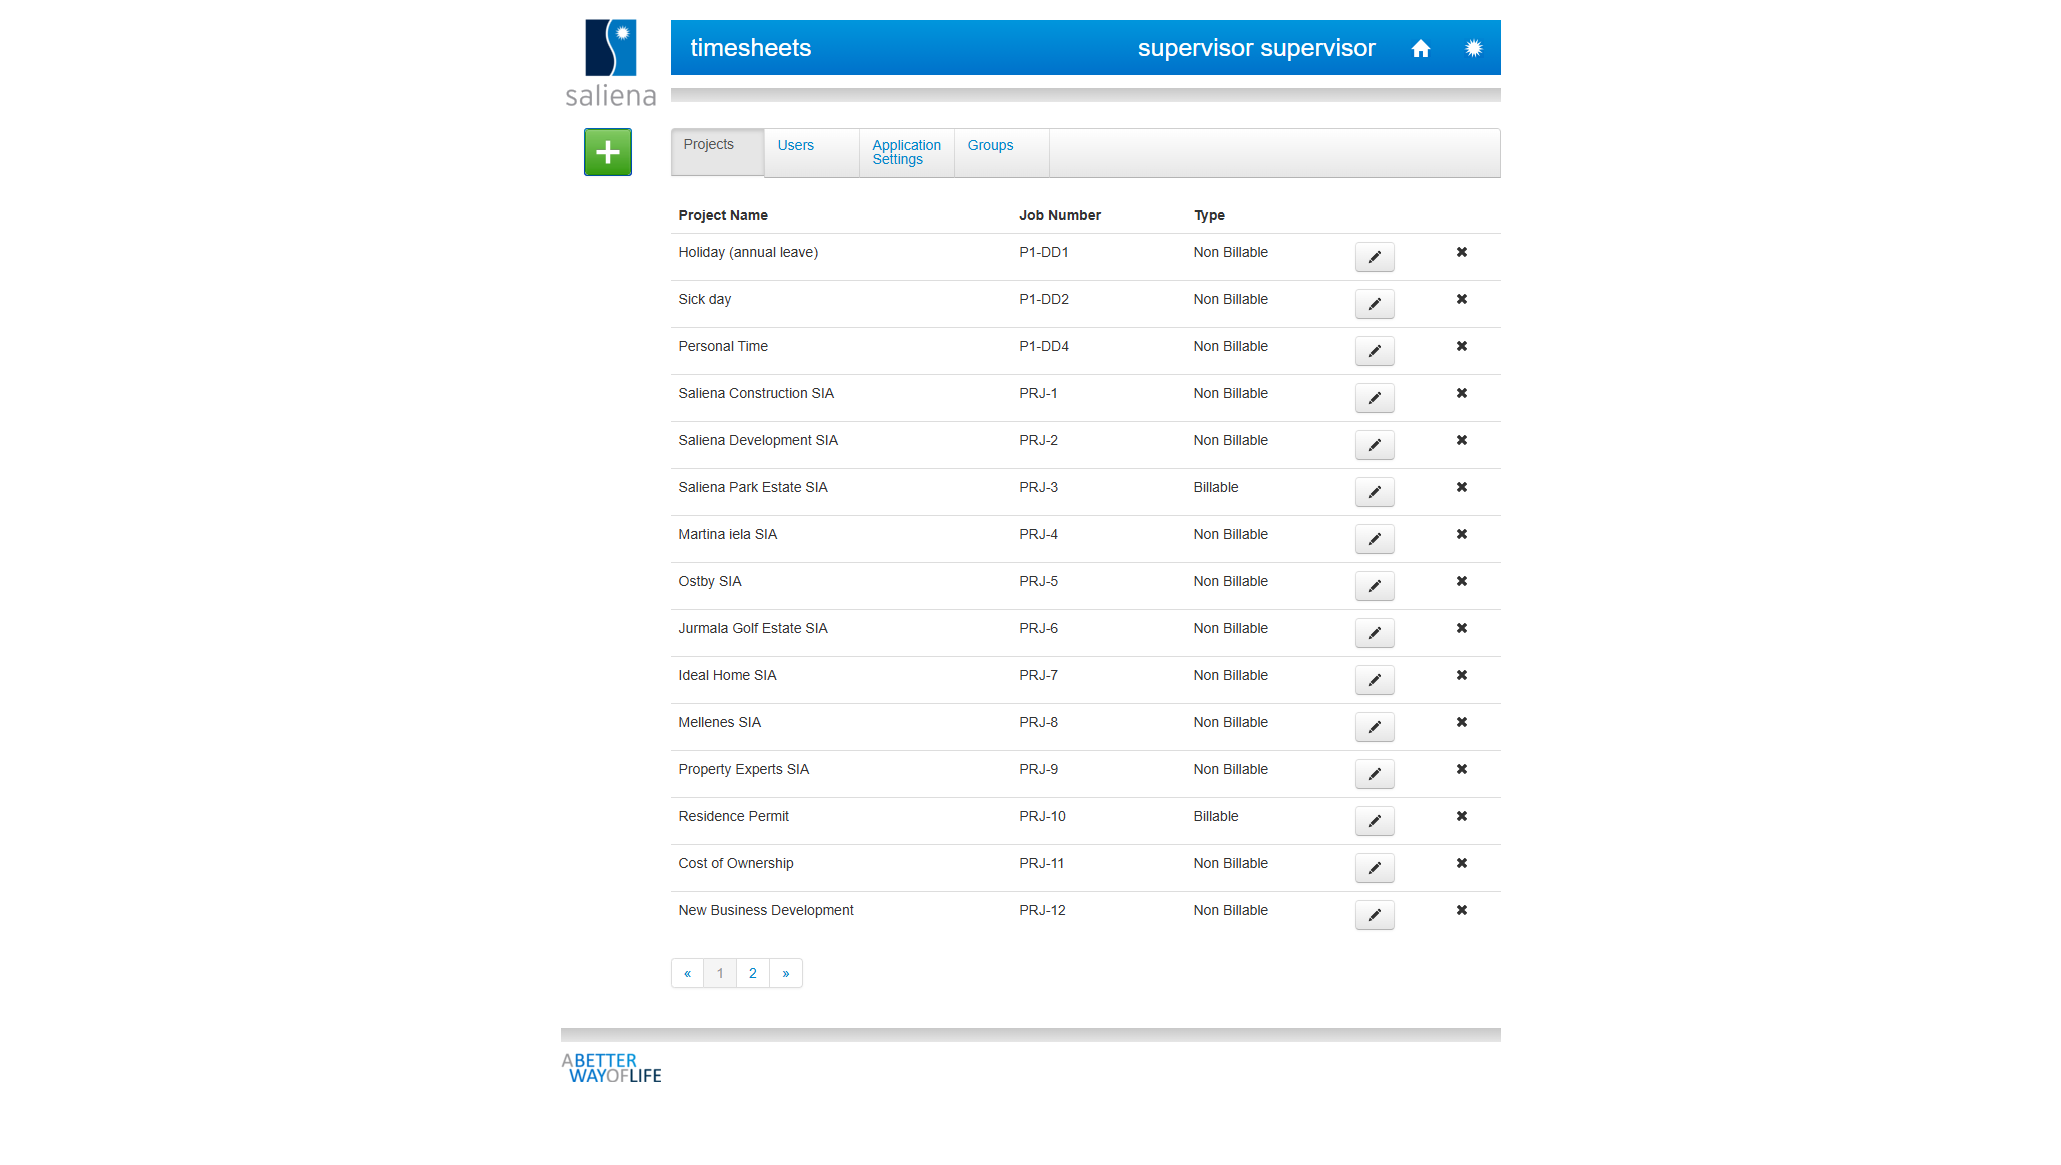Edit the Holiday (annual leave) project
Image resolution: width=2061 pixels, height=1165 pixels.
click(x=1374, y=257)
